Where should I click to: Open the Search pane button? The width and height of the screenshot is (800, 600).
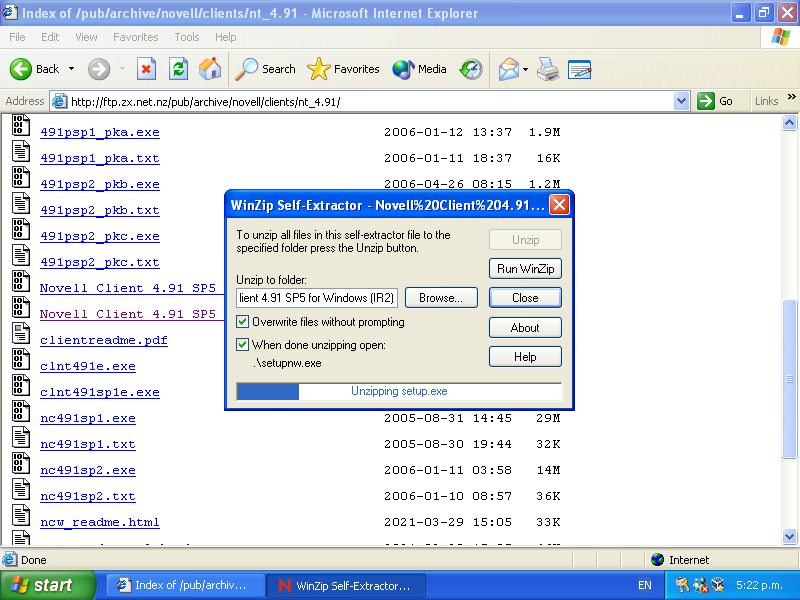265,69
